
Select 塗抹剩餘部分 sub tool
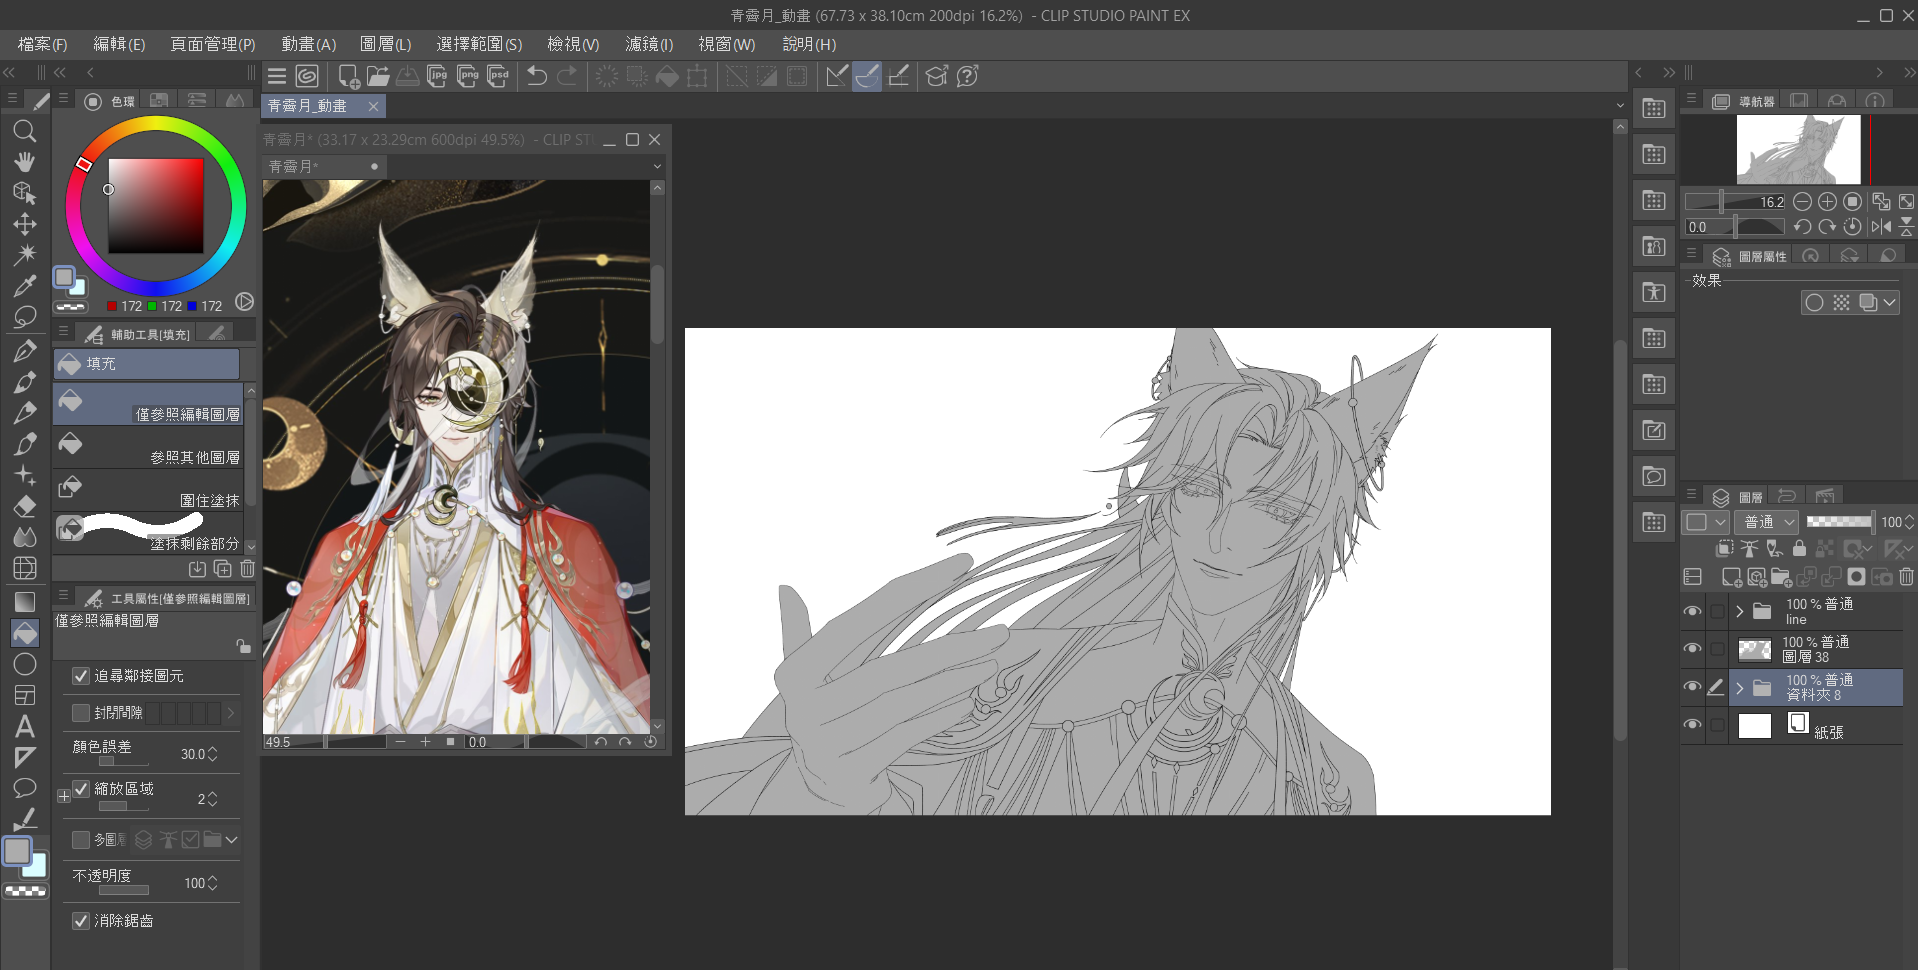click(x=148, y=533)
